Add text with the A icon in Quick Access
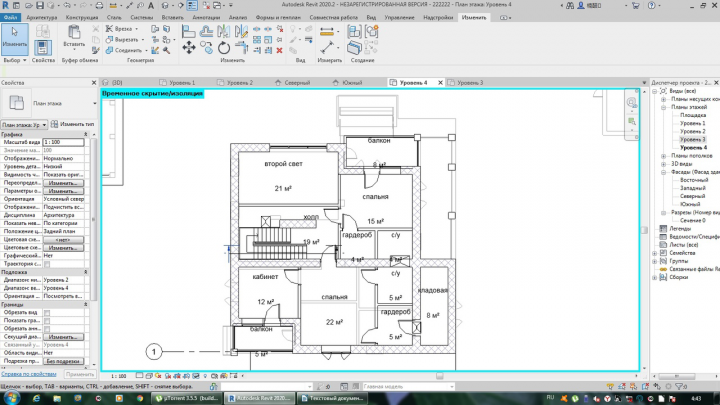This screenshot has height=405, width=720. point(151,6)
